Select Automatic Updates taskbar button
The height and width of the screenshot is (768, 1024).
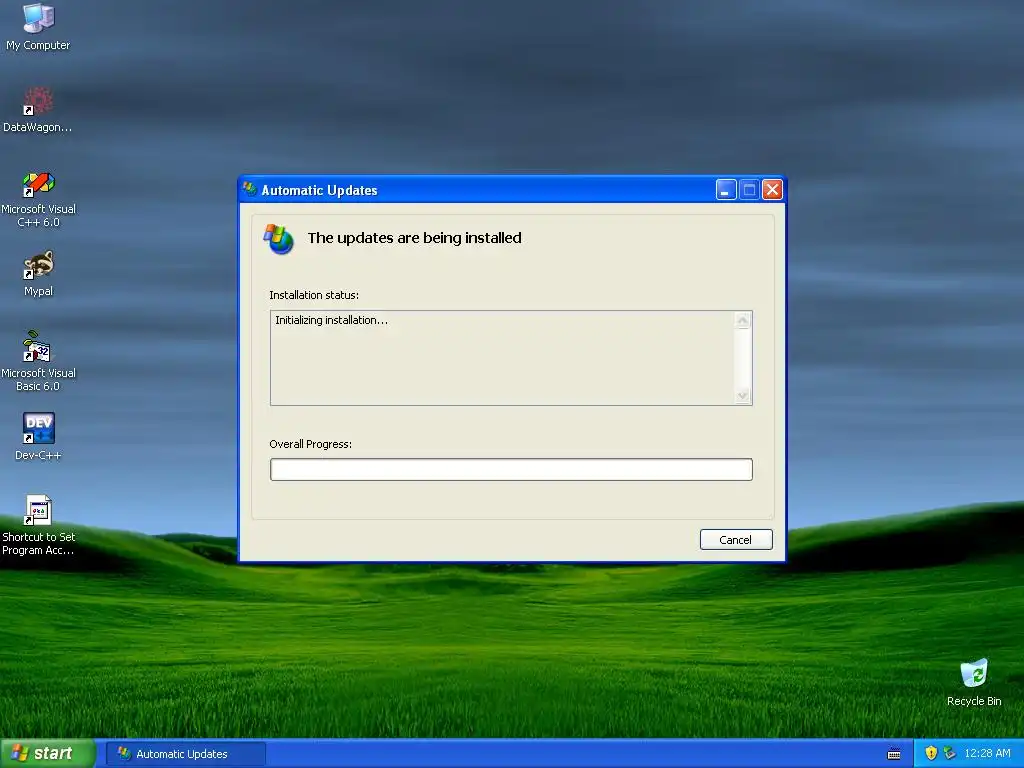point(185,754)
